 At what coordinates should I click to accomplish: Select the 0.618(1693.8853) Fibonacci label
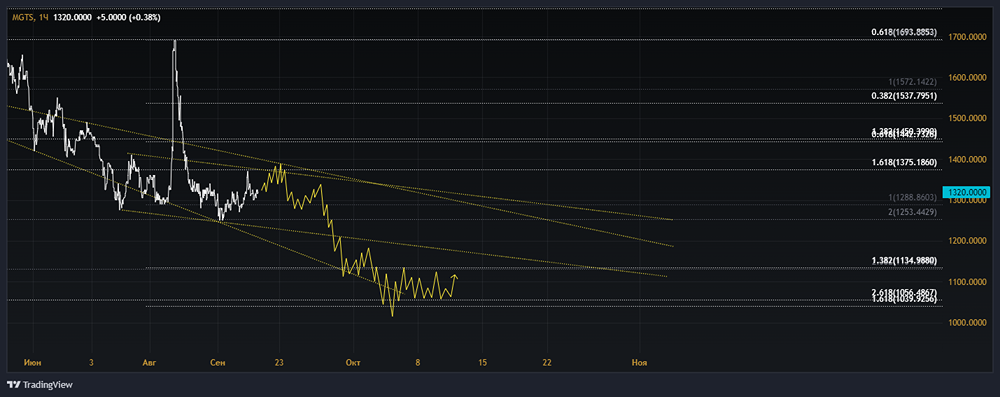point(904,32)
